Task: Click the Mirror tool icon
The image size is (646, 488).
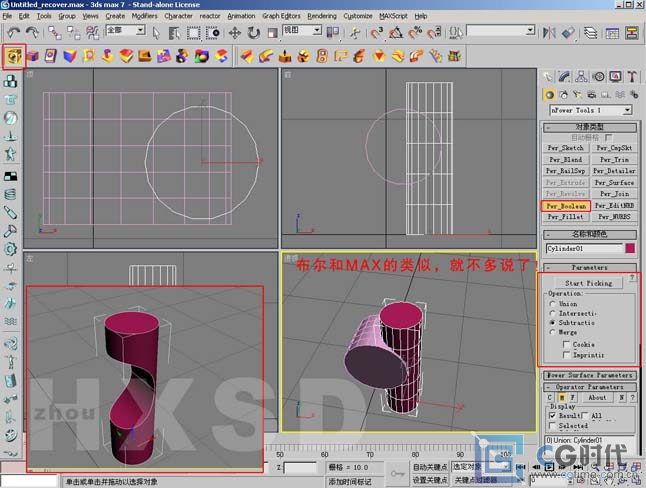Action: click(549, 33)
